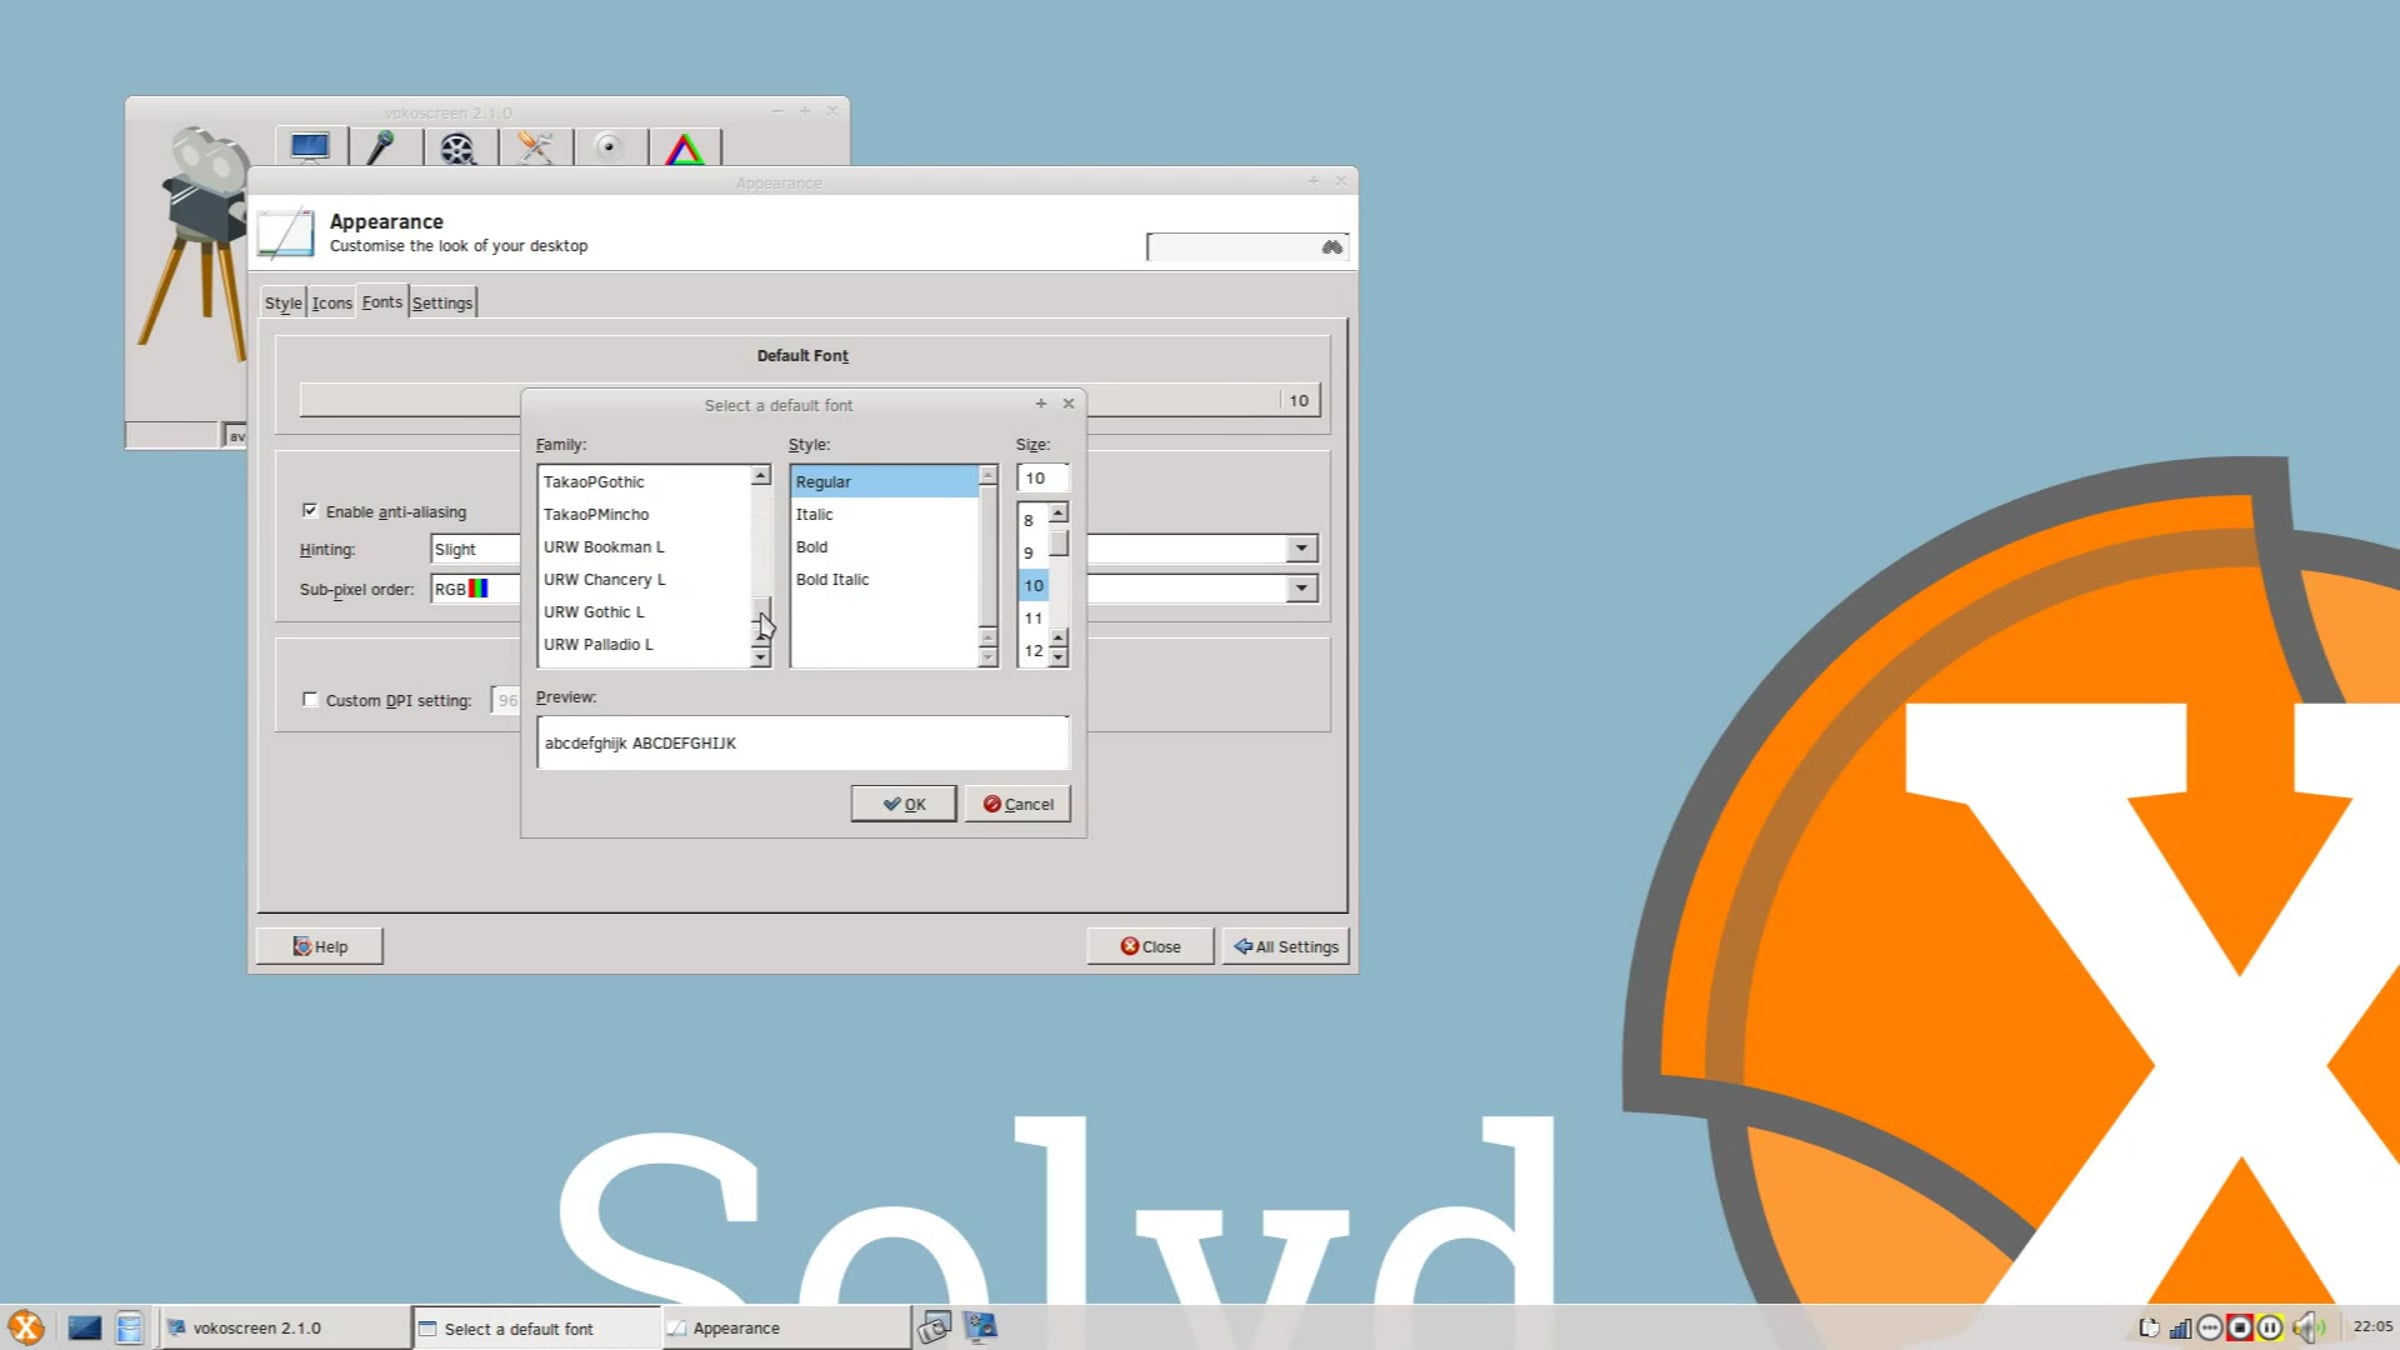The width and height of the screenshot is (2400, 1350).
Task: Select URW Bookman L font family
Action: pos(645,547)
